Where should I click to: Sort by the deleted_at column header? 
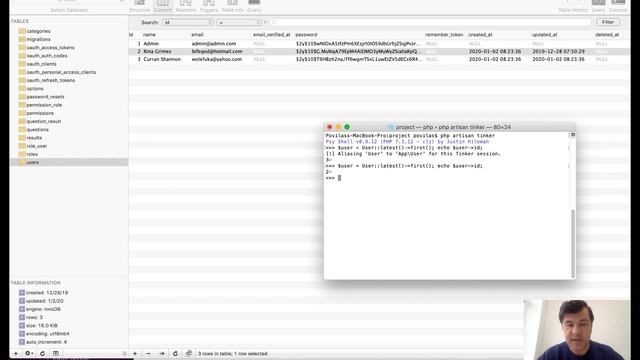(607, 35)
